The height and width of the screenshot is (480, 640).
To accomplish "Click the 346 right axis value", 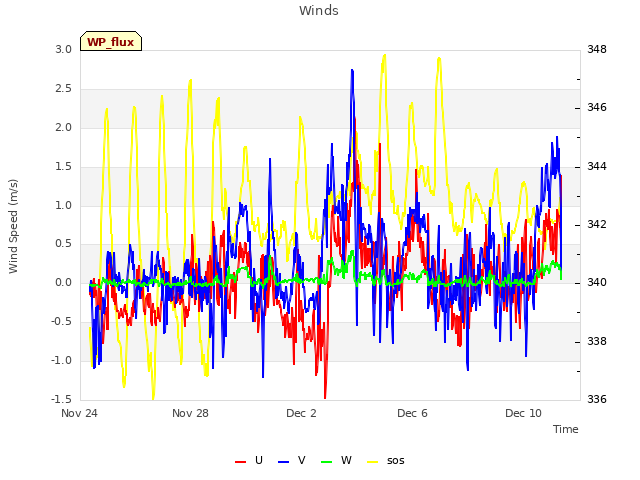I will coord(597,108).
